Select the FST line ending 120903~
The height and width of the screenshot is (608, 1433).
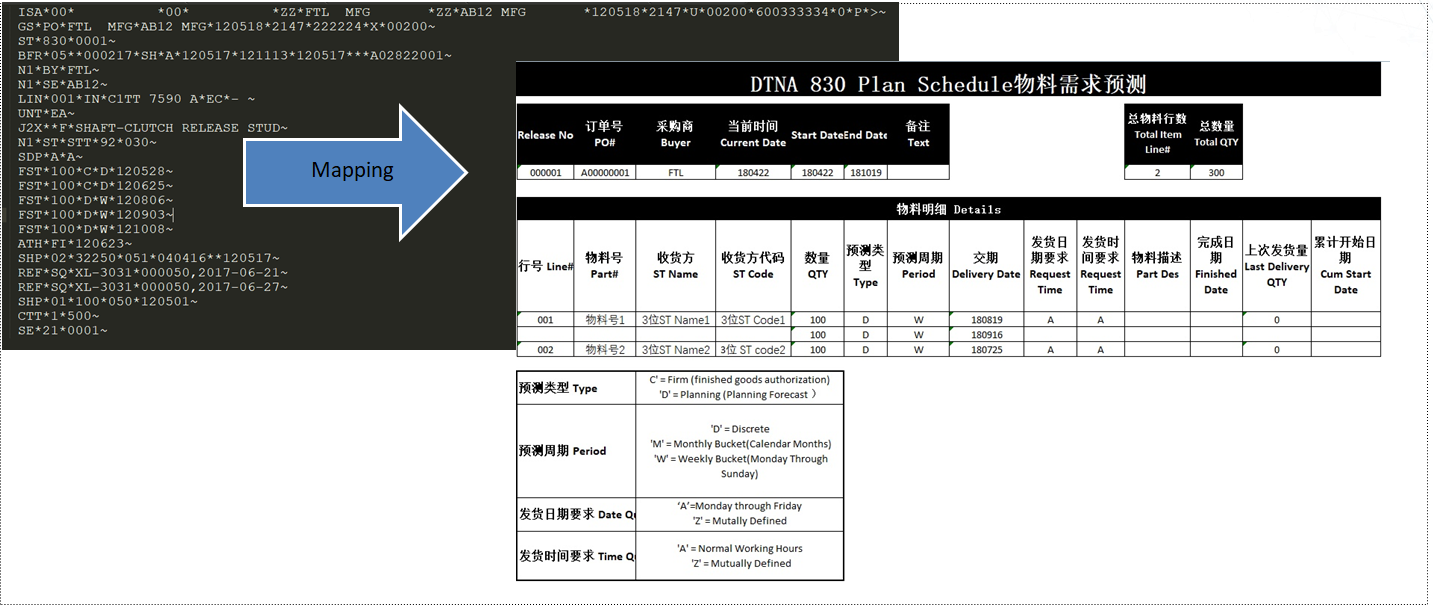click(x=96, y=215)
